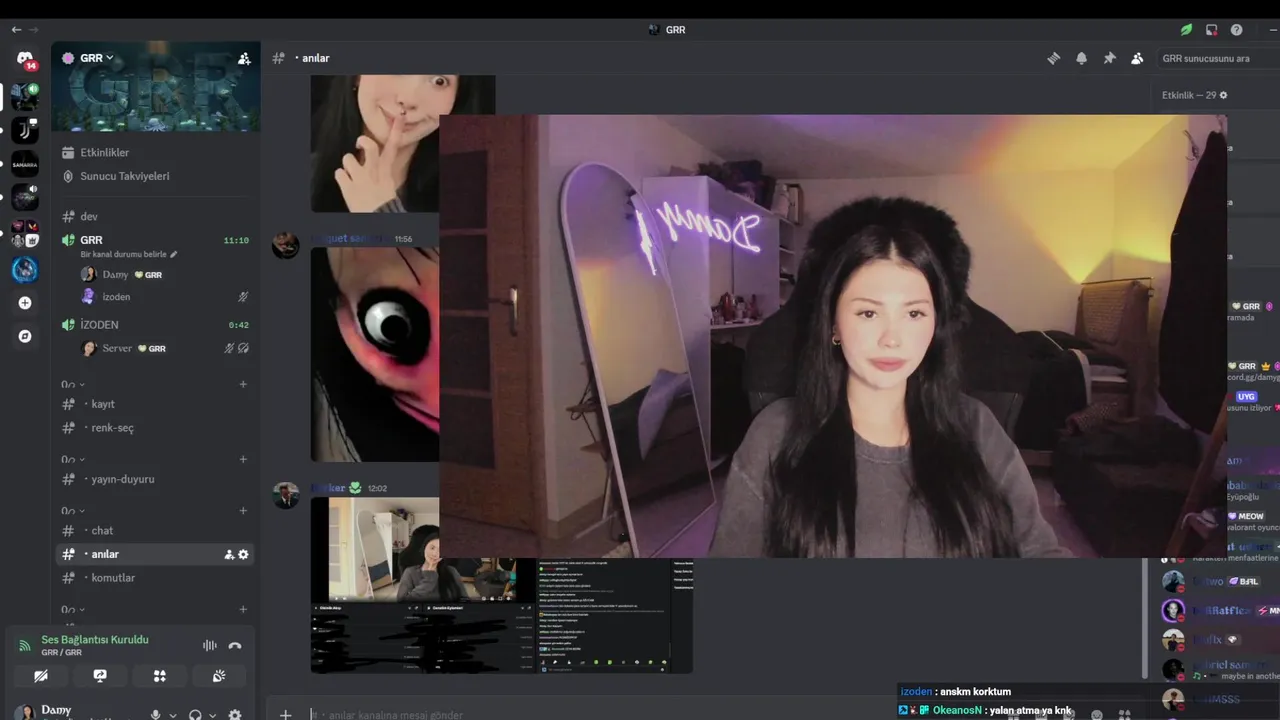Toggle headphones deafen in user panel

[x=195, y=715]
